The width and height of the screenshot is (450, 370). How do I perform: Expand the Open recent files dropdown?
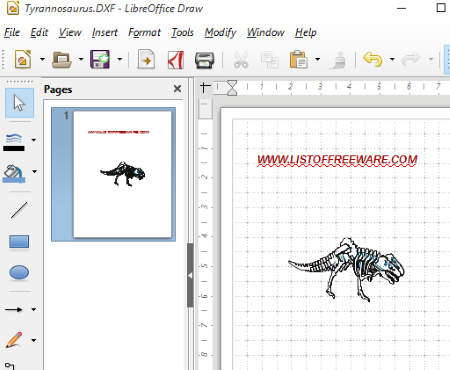pyautogui.click(x=81, y=59)
